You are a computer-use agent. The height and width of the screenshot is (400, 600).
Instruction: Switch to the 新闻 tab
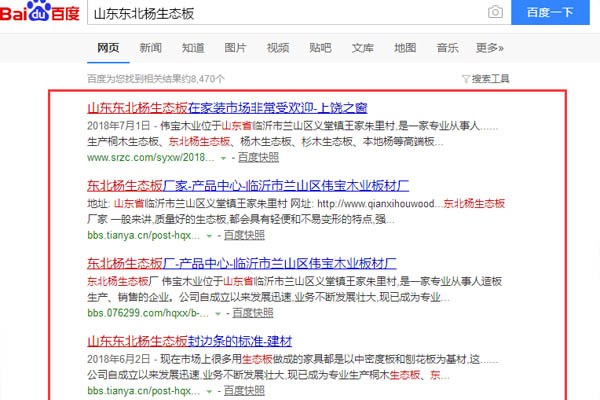coord(150,48)
